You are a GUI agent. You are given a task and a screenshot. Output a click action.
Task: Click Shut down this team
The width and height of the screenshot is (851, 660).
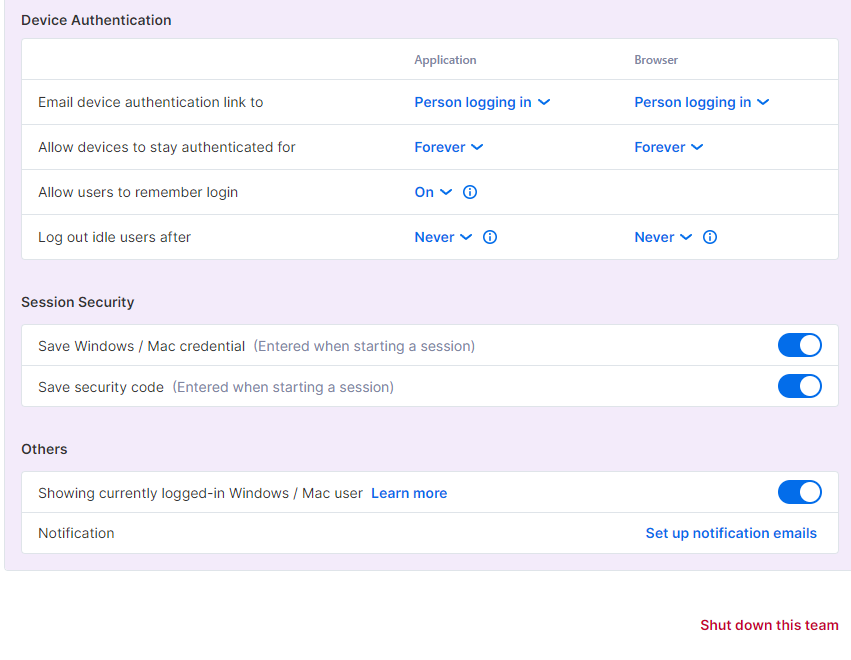pyautogui.click(x=769, y=625)
